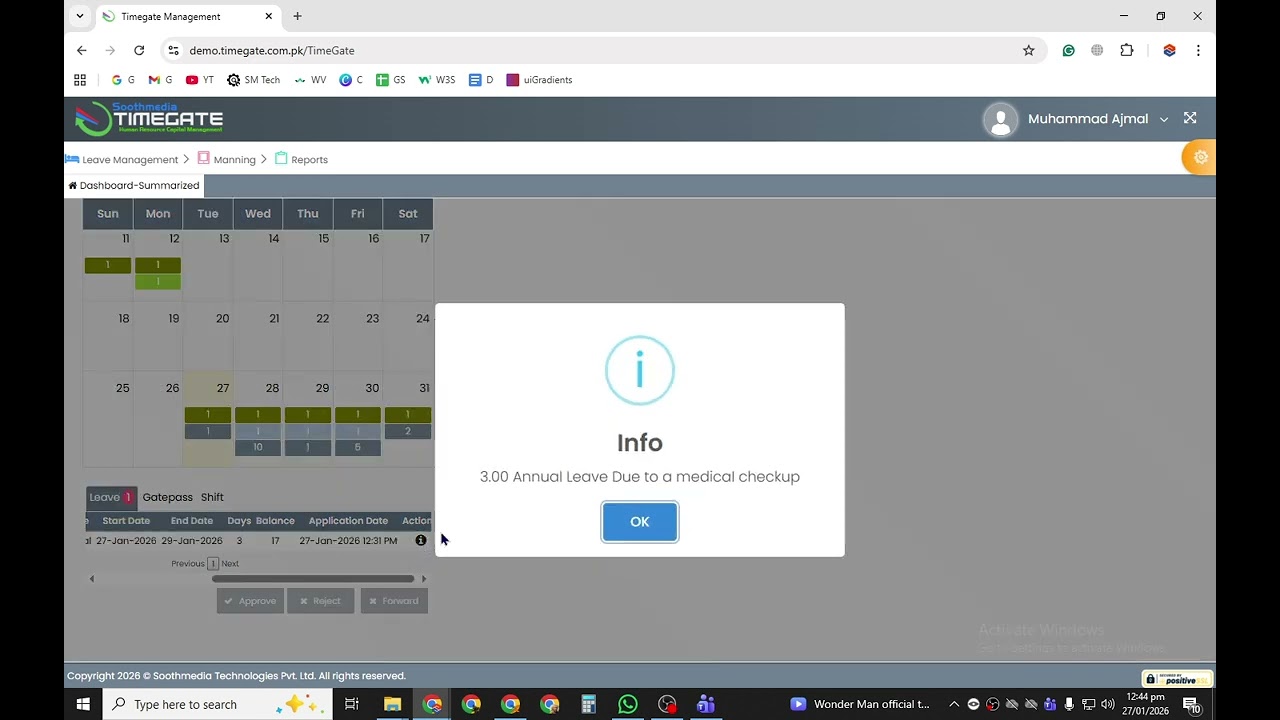Screen dimensions: 1280x720
Task: Select the Dashboard-Summarized tab
Action: coord(134,185)
